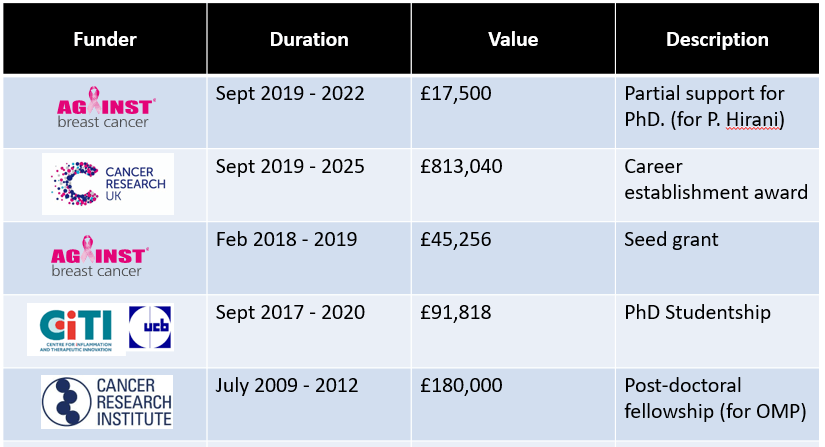Click the Description column header
This screenshot has width=825, height=447.
[x=717, y=39]
